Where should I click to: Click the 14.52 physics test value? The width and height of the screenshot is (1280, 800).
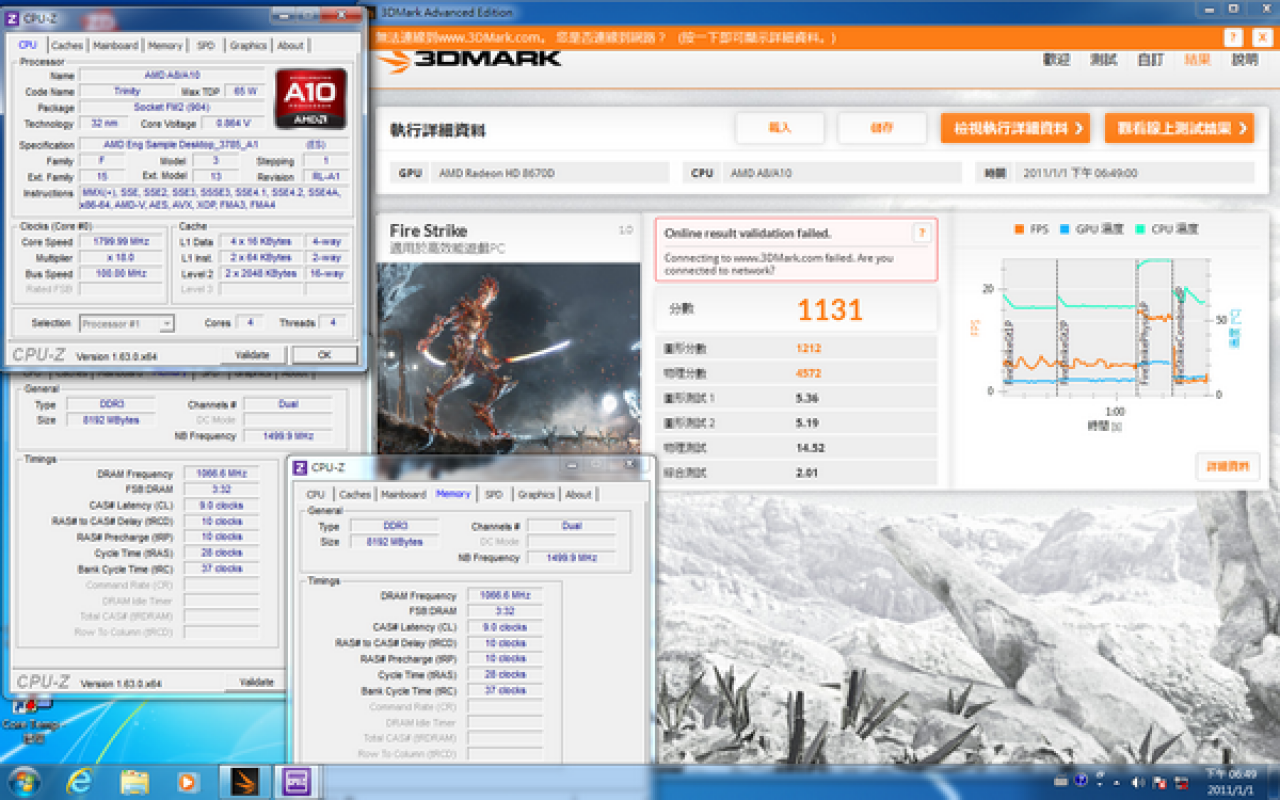tap(810, 448)
